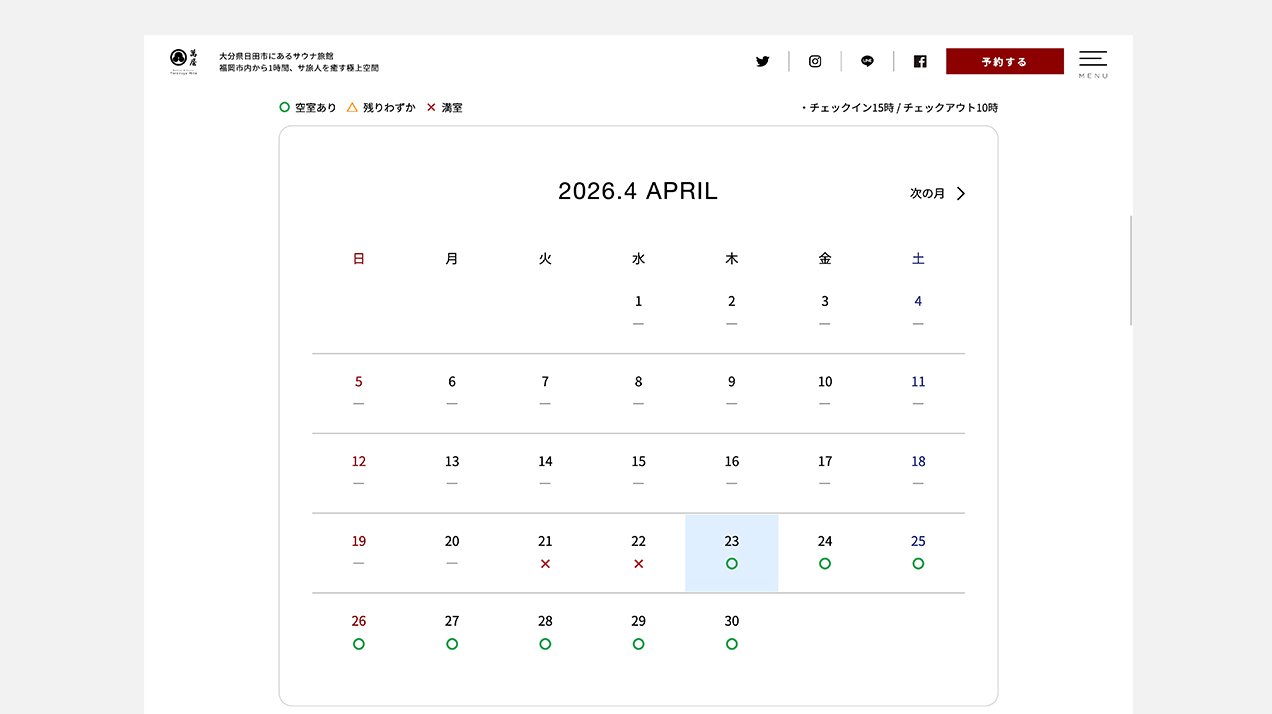Pick April 30 available date
Viewport: 1272px width, 714px height.
(x=731, y=632)
